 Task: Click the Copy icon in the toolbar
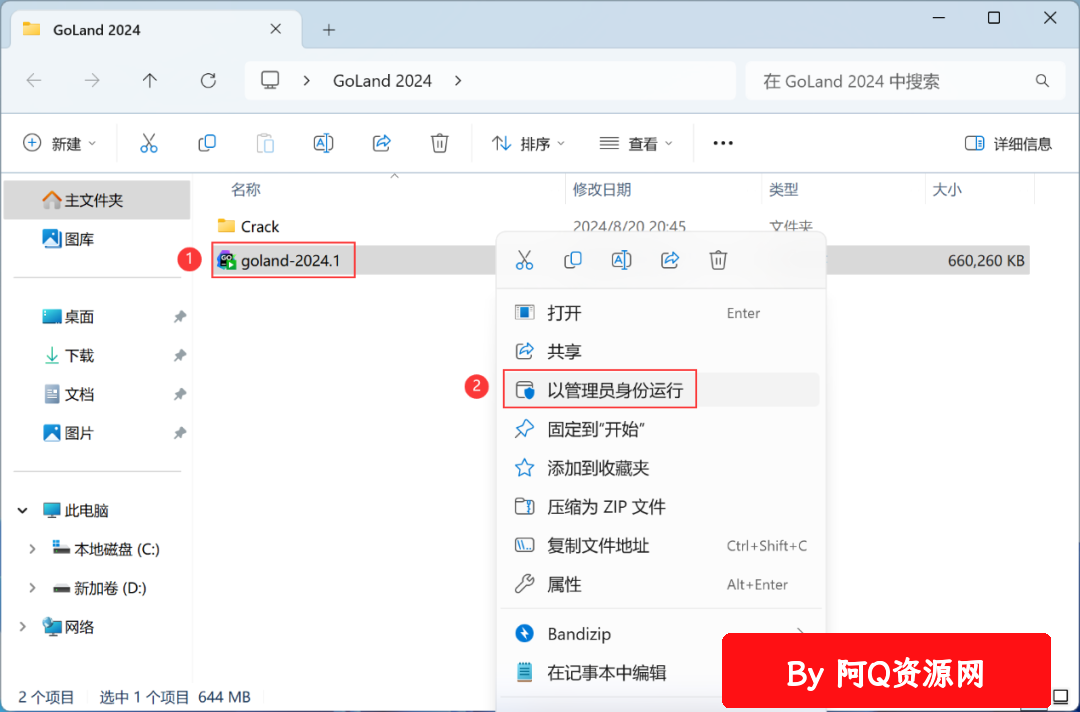tap(207, 143)
